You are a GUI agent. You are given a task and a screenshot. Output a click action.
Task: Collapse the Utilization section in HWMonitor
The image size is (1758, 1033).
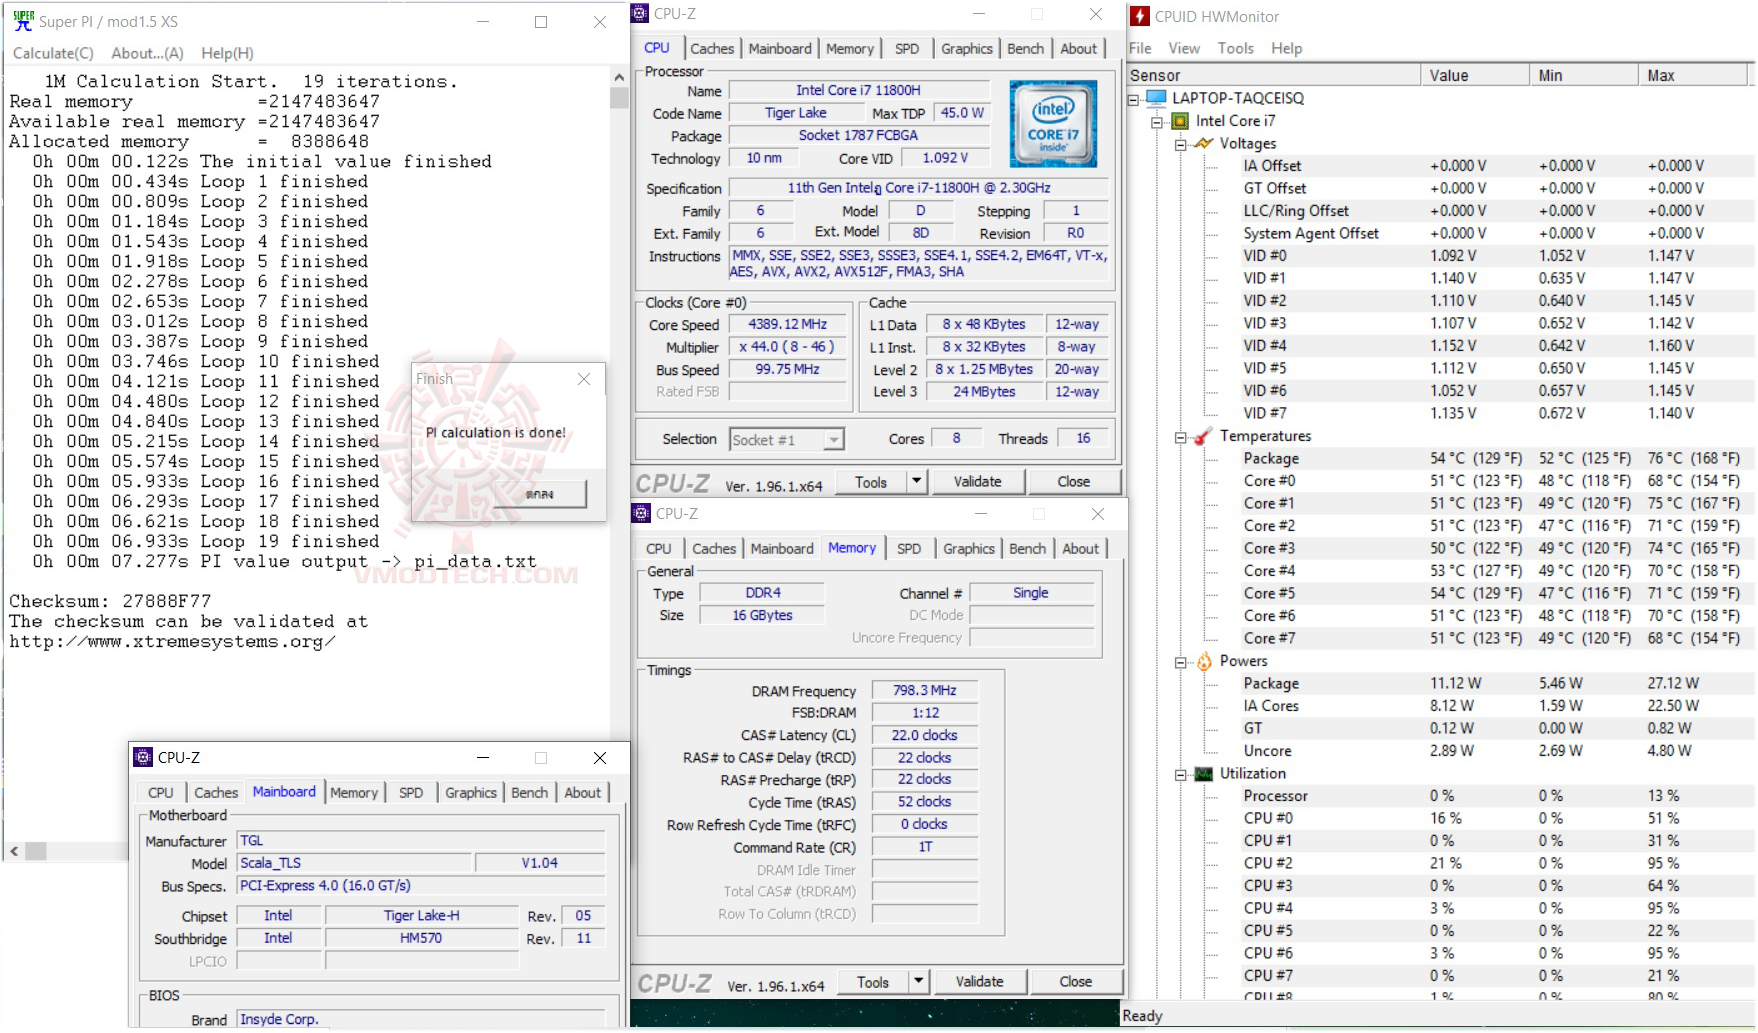(x=1181, y=775)
